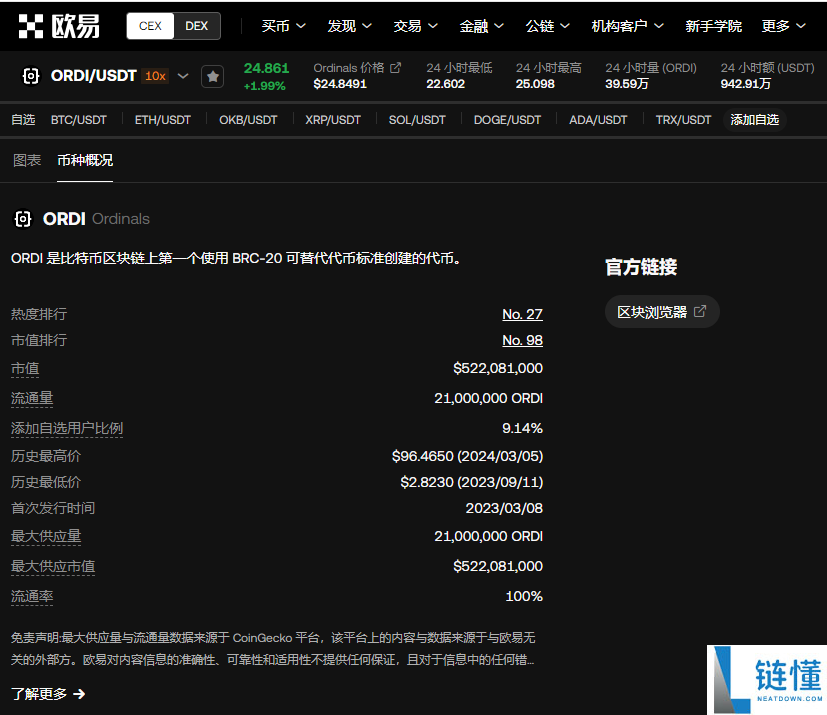Go to 新手学院 page

point(713,26)
